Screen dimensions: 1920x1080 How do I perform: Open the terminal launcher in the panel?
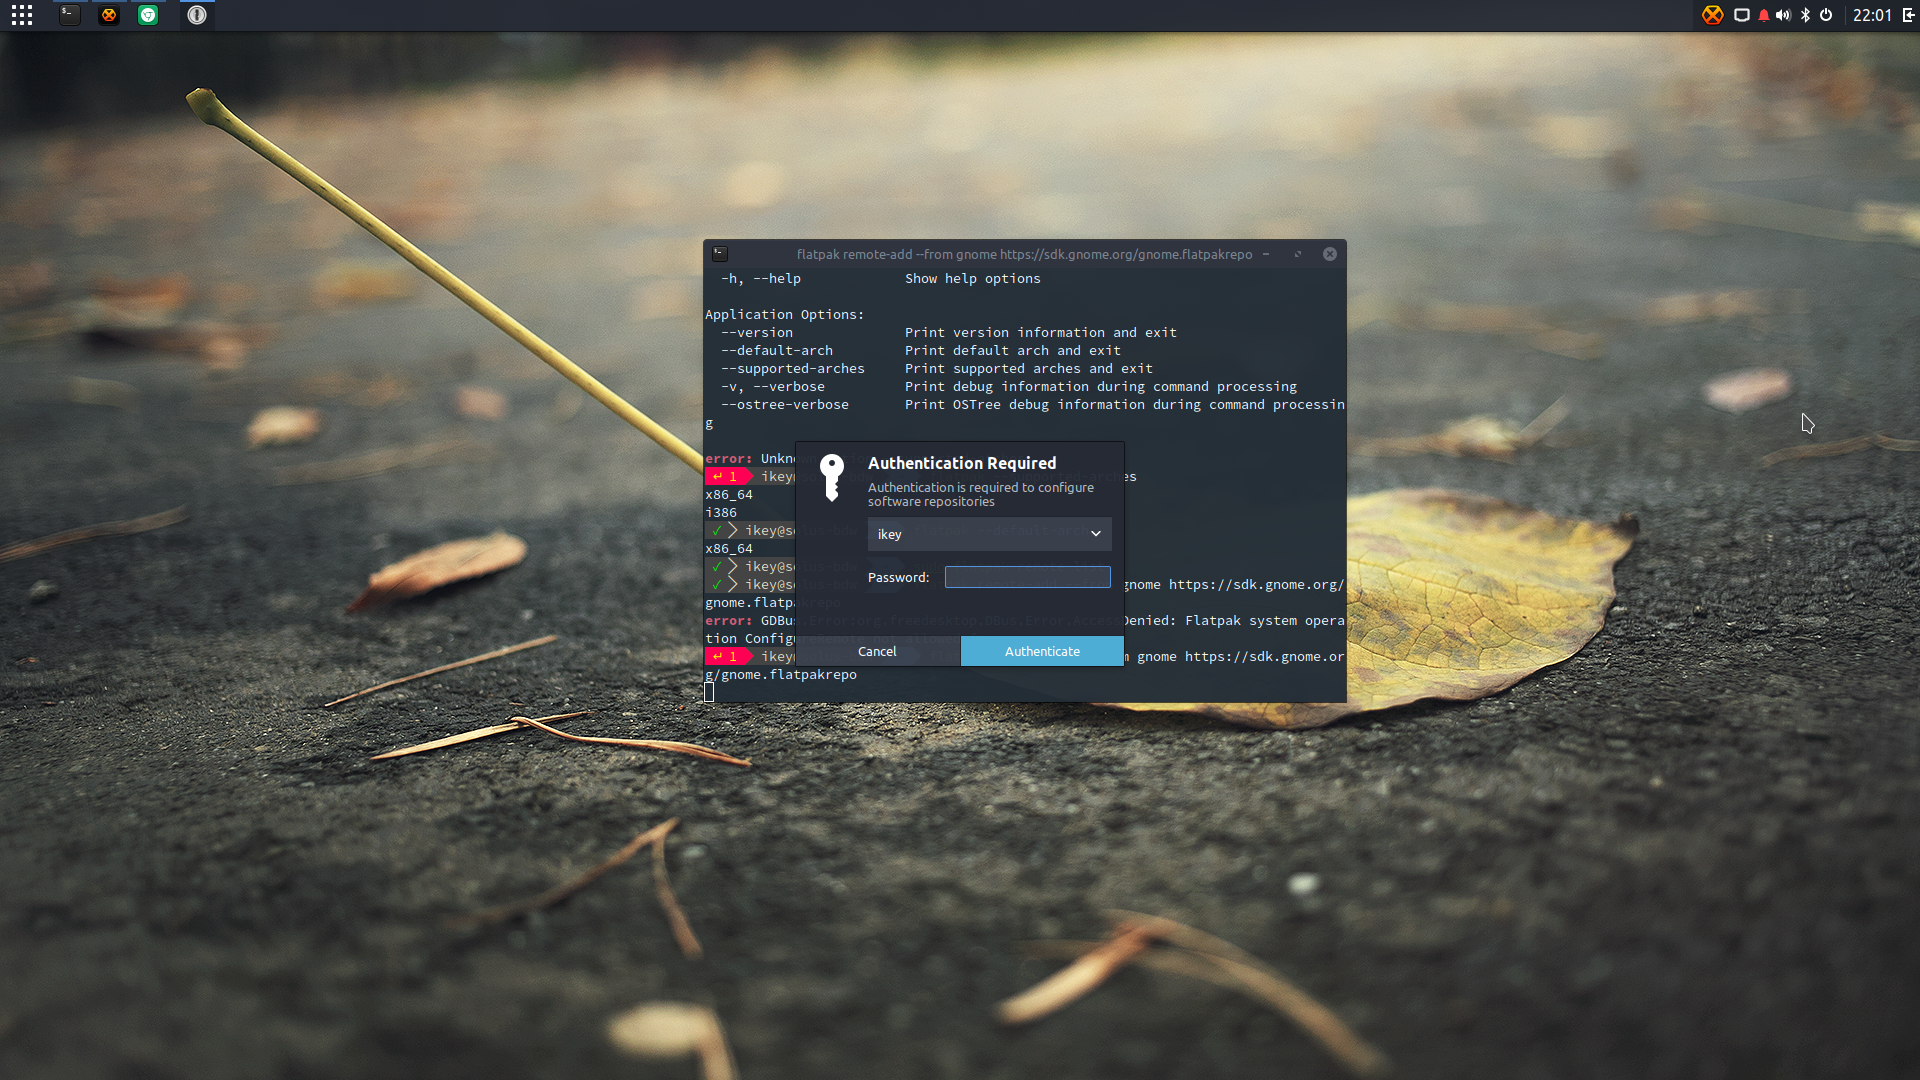pyautogui.click(x=69, y=15)
